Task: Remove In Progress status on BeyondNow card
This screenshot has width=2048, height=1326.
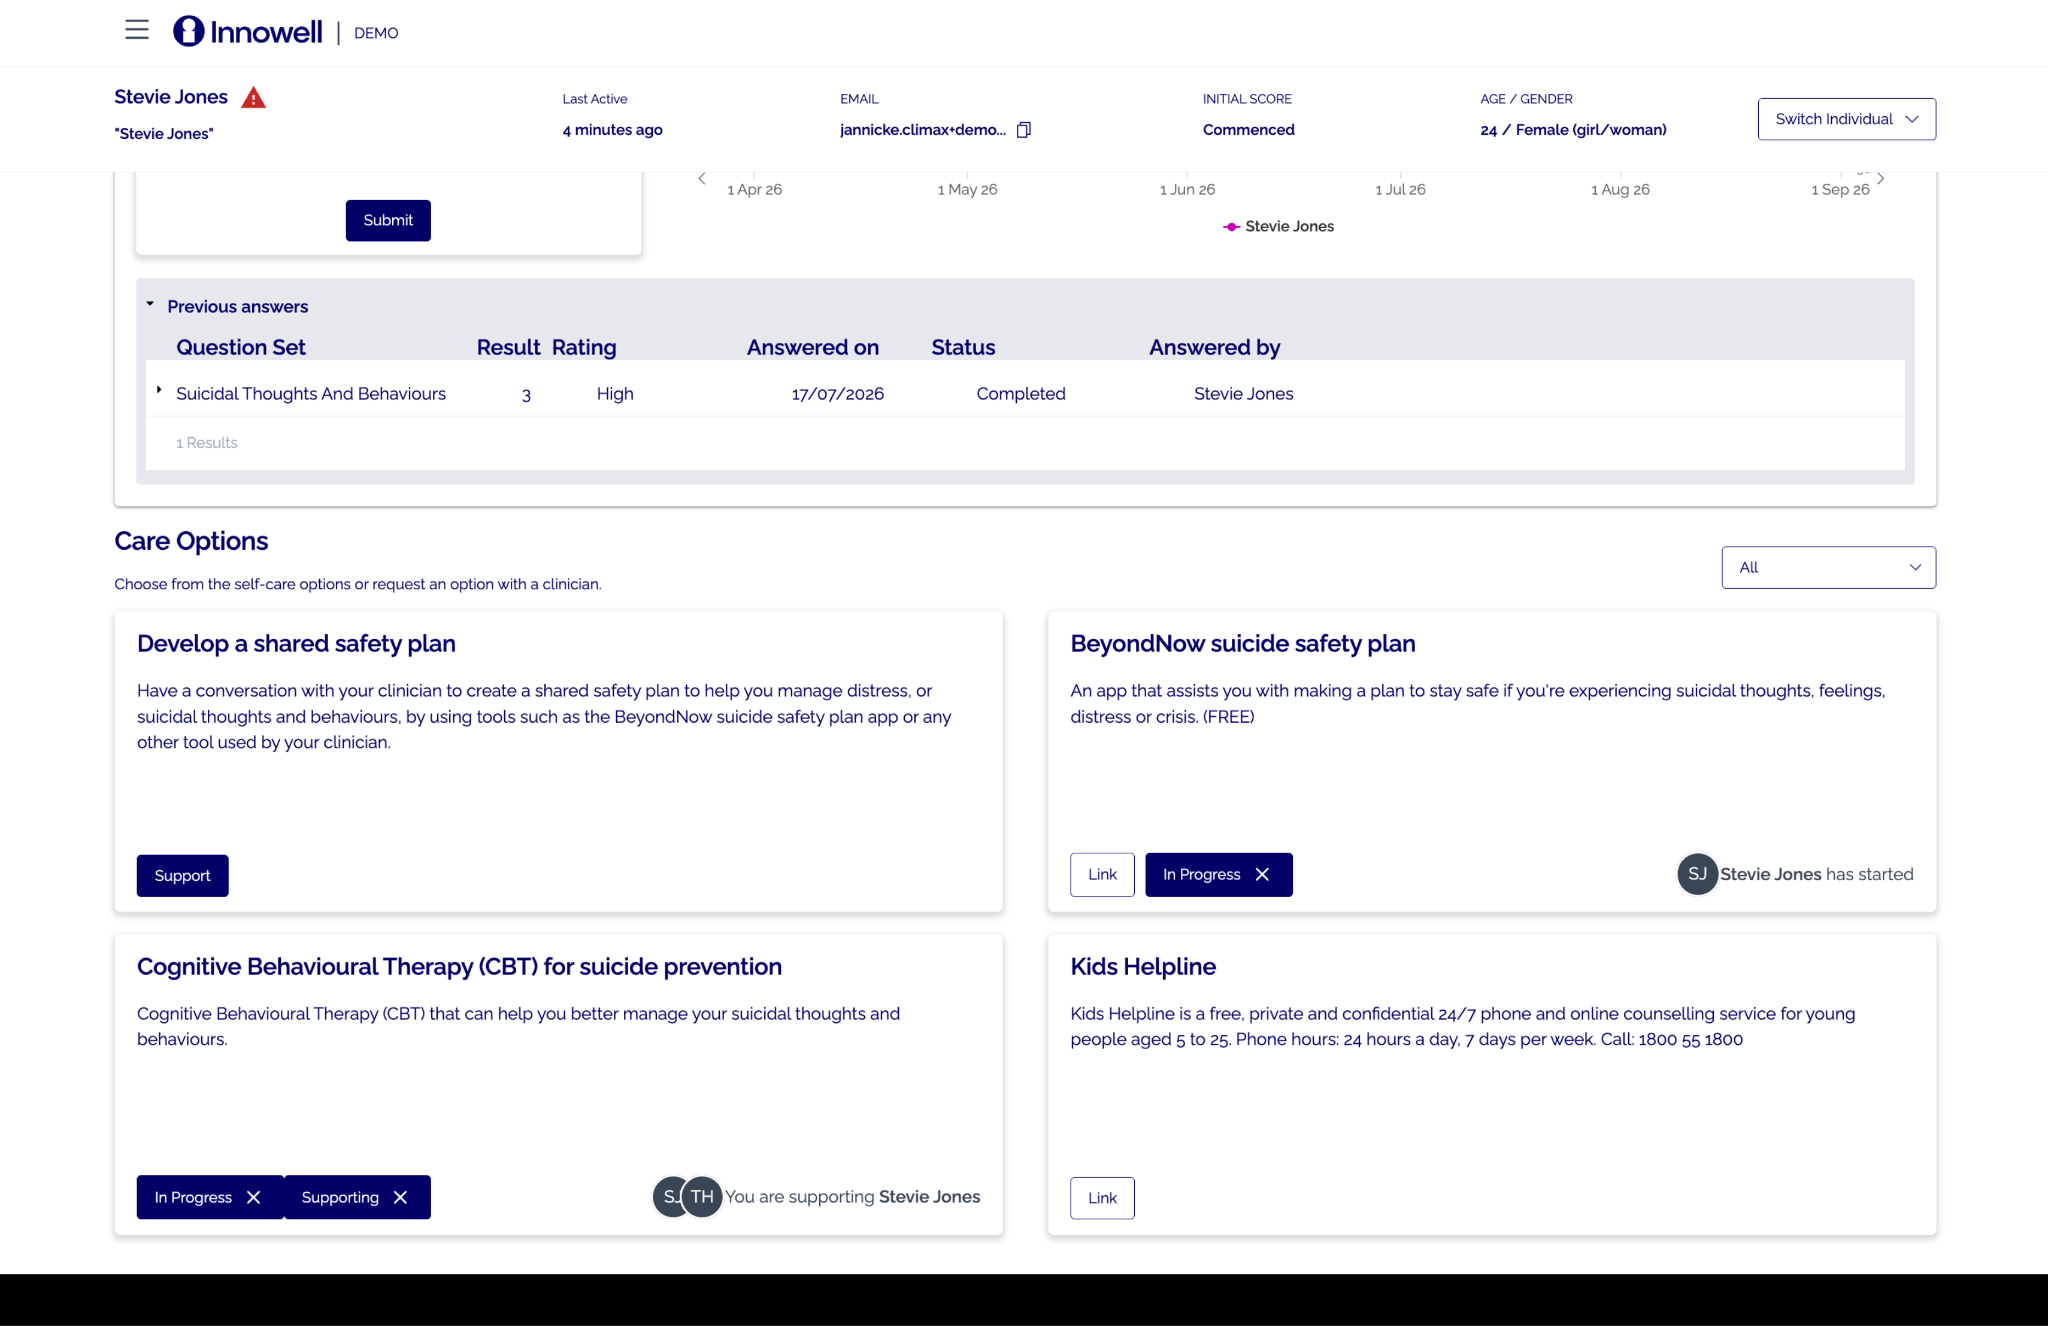Action: pos(1262,875)
